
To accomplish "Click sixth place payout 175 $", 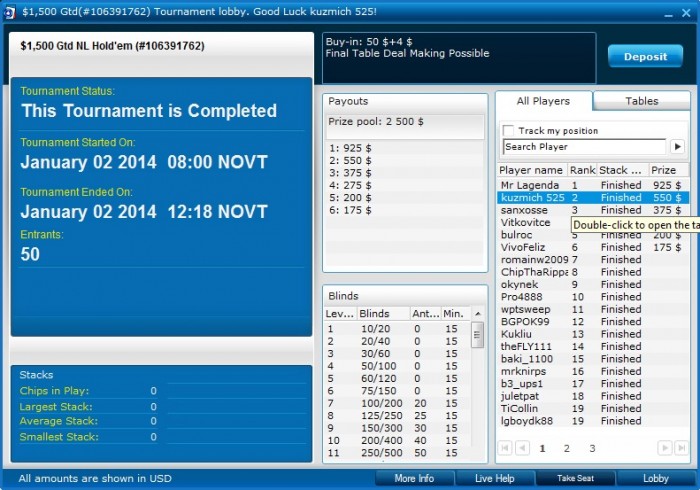I will point(350,210).
